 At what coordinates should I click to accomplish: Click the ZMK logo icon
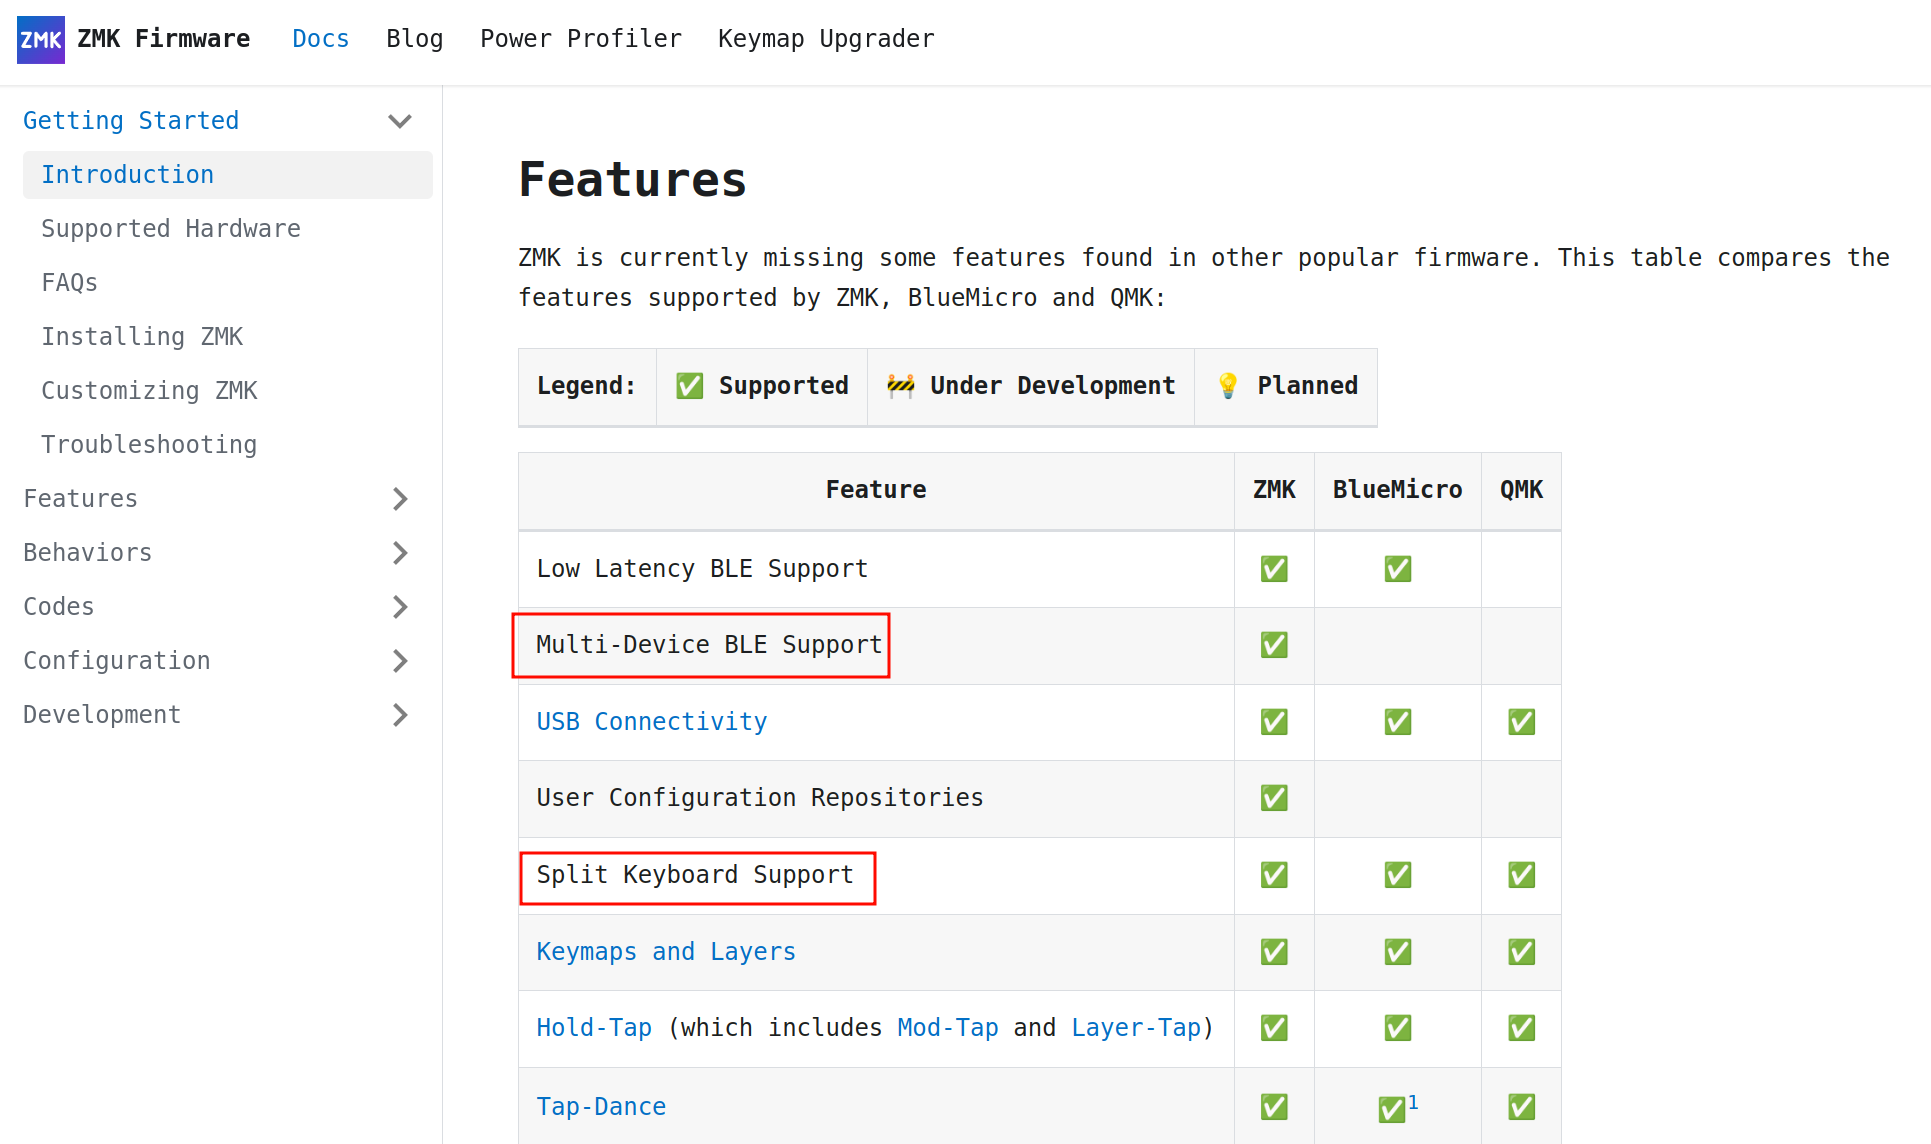[x=40, y=40]
